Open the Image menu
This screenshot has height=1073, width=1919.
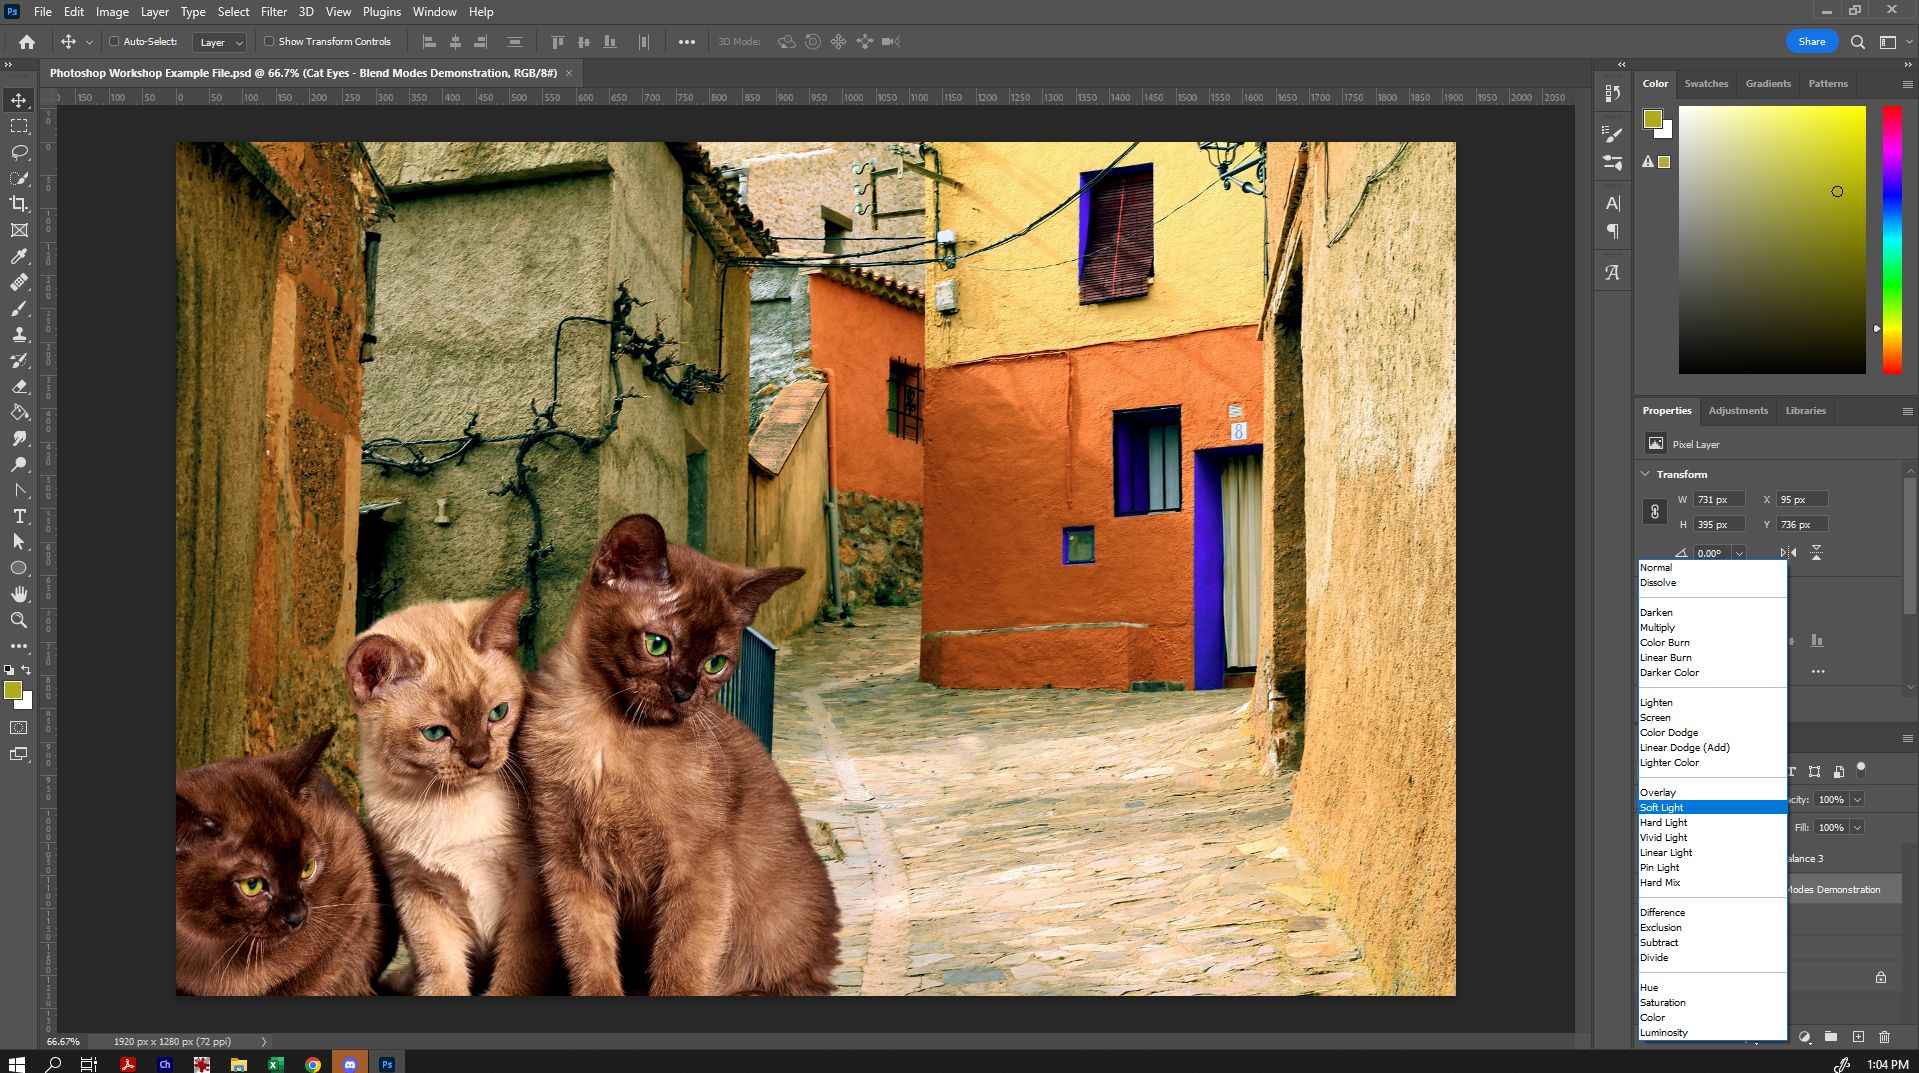pyautogui.click(x=112, y=12)
